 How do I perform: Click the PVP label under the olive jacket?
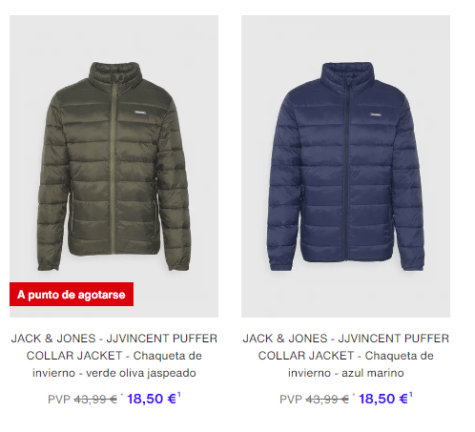click(59, 399)
